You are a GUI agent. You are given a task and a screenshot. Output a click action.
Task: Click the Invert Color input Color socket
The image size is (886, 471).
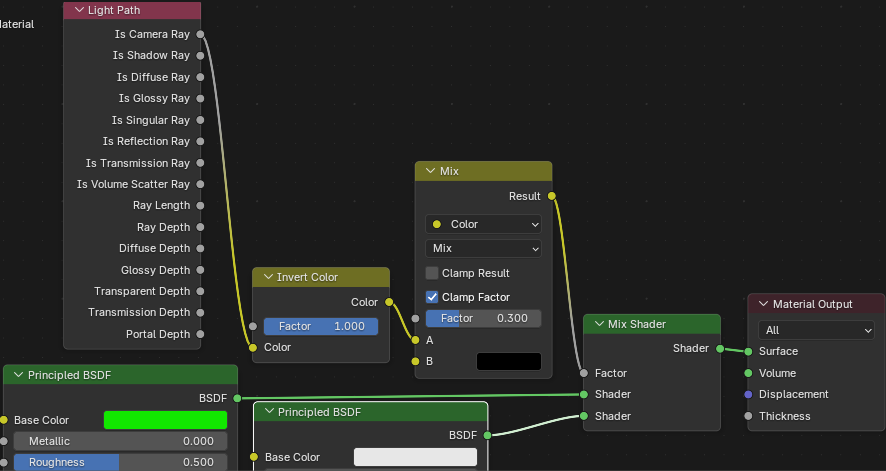click(x=253, y=347)
